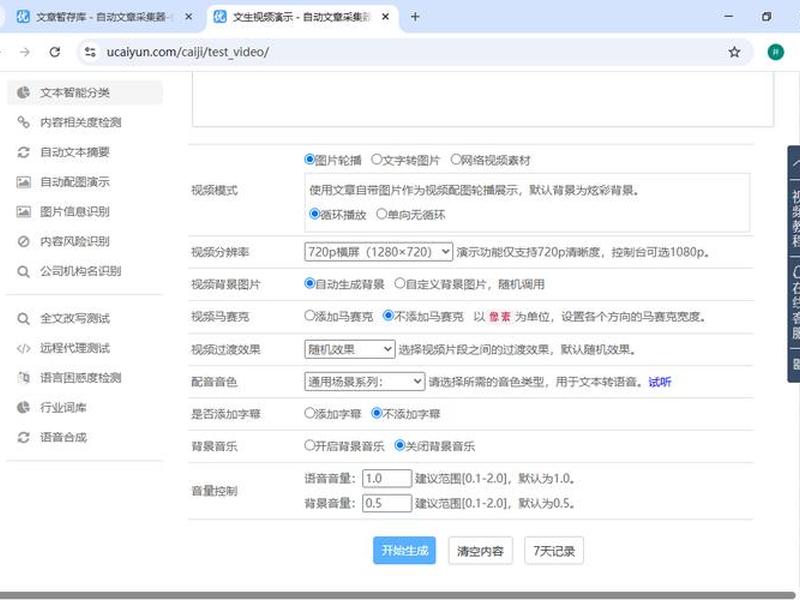This screenshot has height=600, width=800.
Task: Click the article text area at top
Action: (x=483, y=99)
